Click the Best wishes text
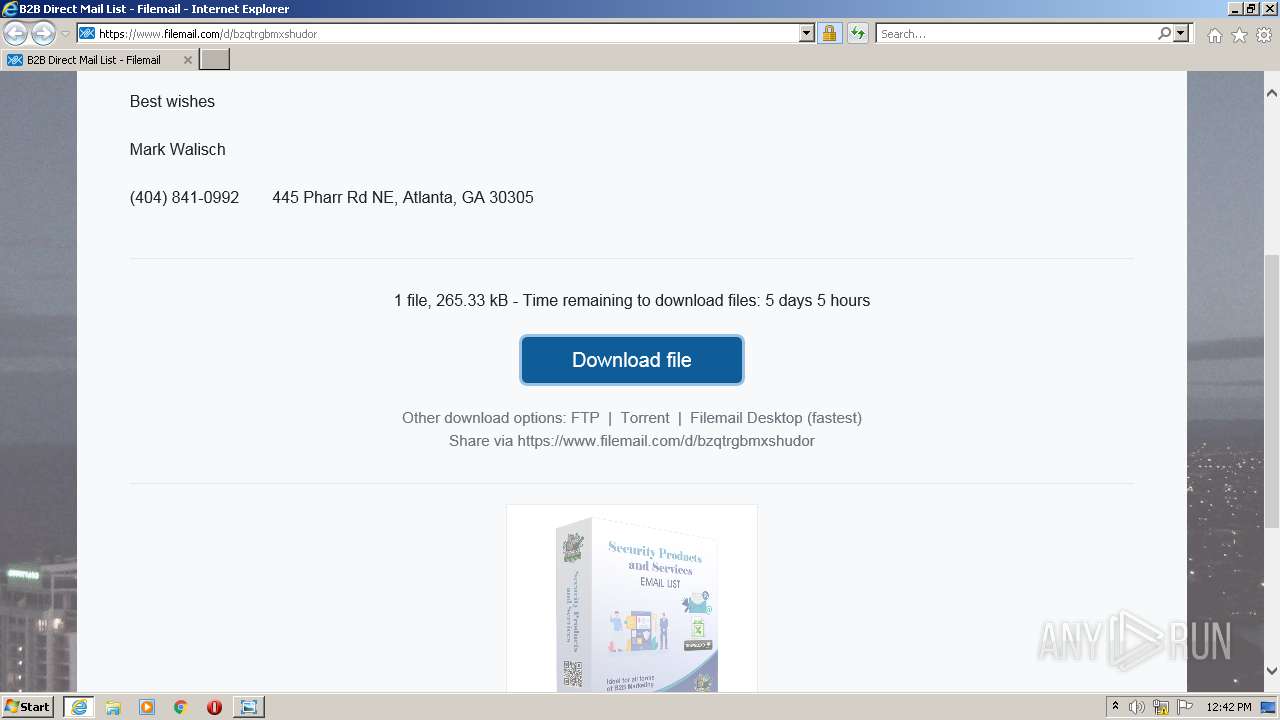The image size is (1280, 720). [x=172, y=101]
